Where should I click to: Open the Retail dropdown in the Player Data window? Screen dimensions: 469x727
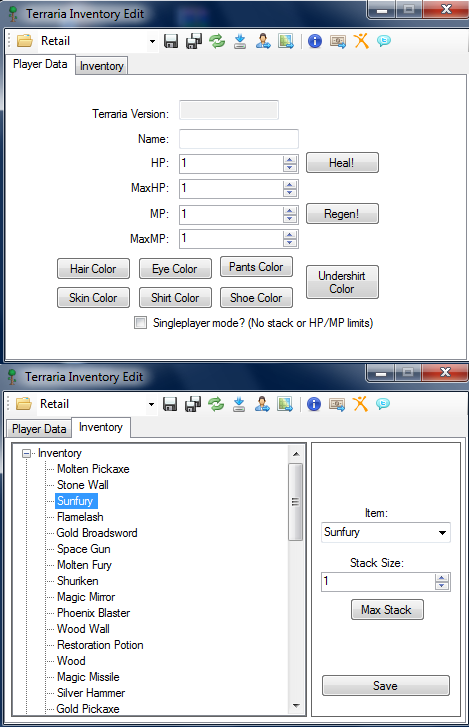[x=152, y=41]
